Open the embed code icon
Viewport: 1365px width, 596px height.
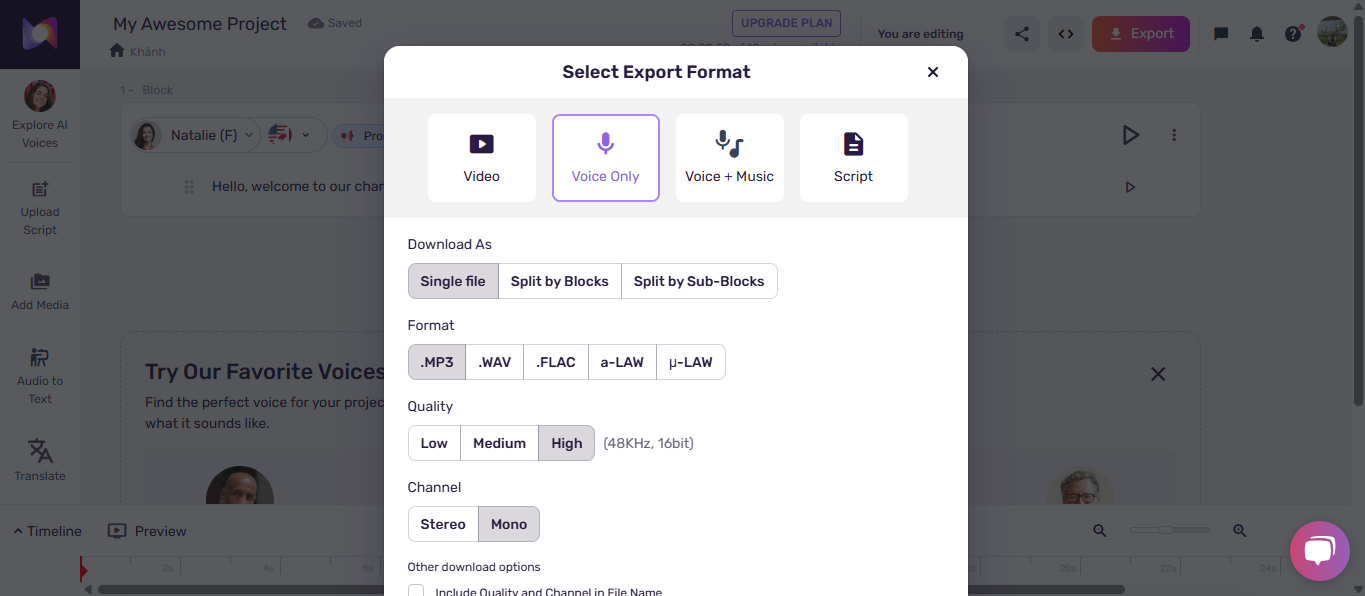point(1066,34)
